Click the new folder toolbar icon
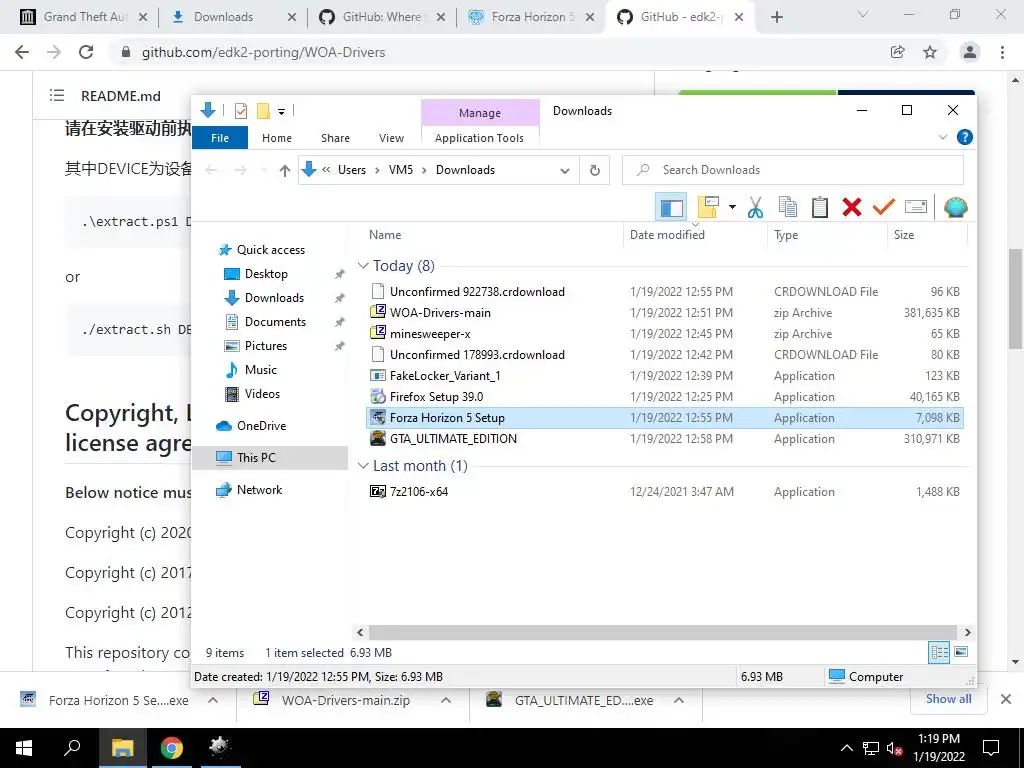The image size is (1024, 768). pyautogui.click(x=708, y=208)
